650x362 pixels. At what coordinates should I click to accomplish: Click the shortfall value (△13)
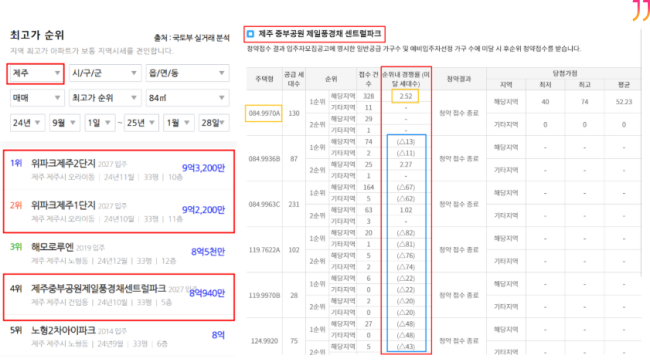(x=406, y=142)
